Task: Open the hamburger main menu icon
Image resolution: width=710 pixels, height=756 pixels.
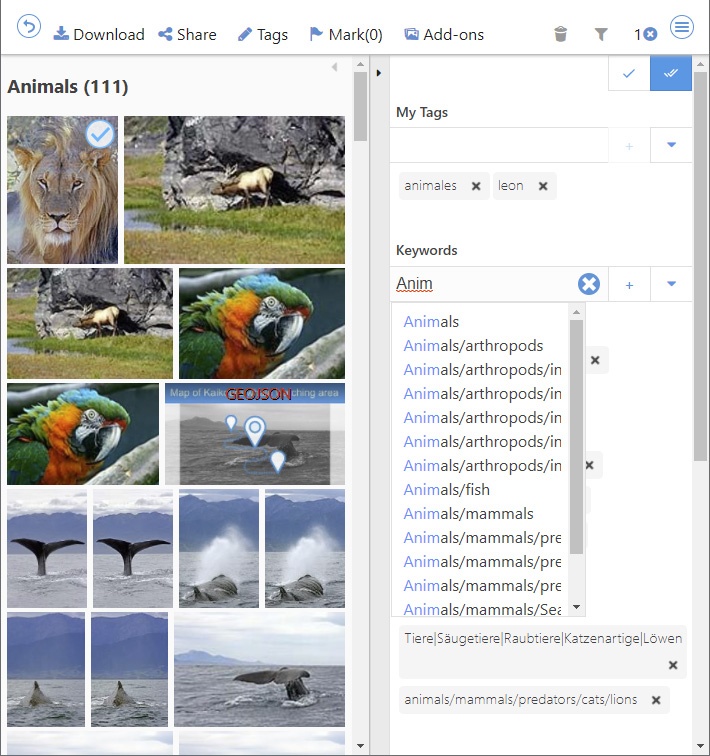Action: click(682, 28)
